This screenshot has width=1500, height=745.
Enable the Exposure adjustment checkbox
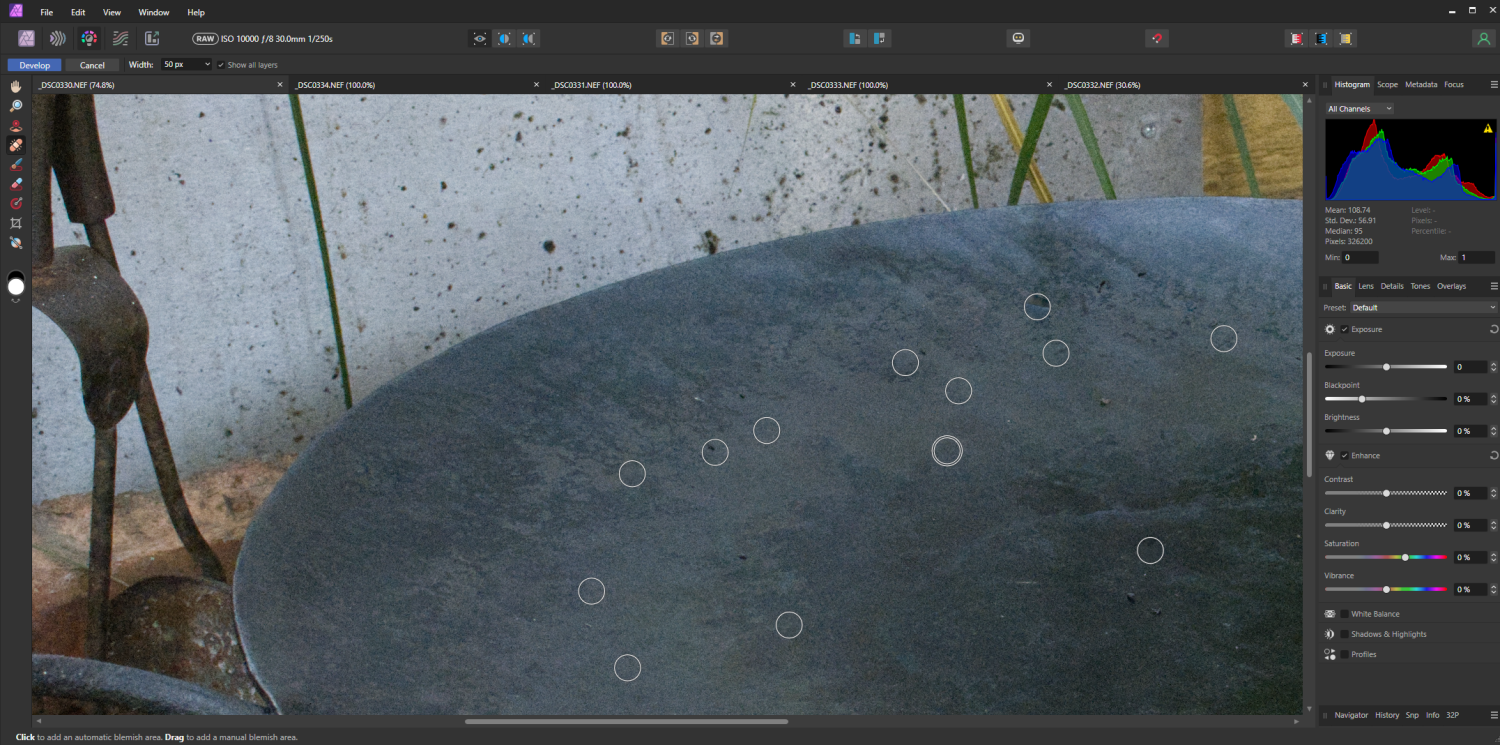click(1345, 329)
